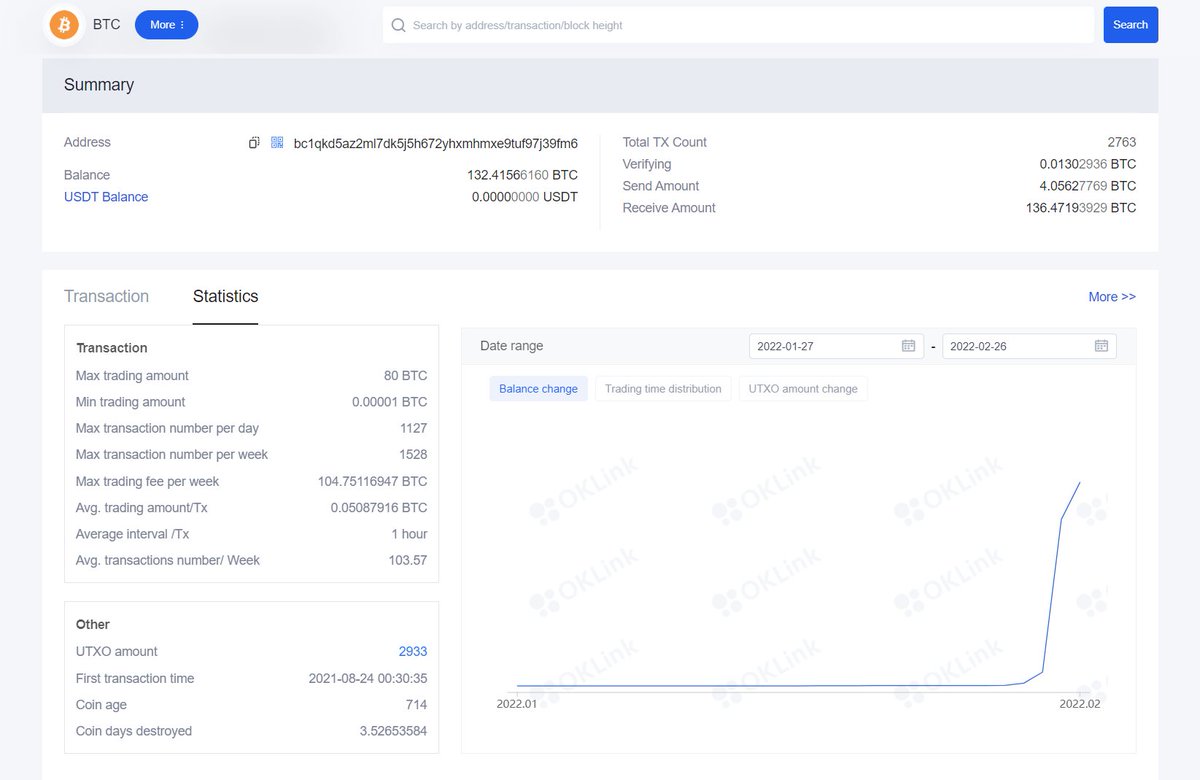Viewport: 1200px width, 780px height.
Task: View the UTXO amount 2933 details
Action: point(413,650)
